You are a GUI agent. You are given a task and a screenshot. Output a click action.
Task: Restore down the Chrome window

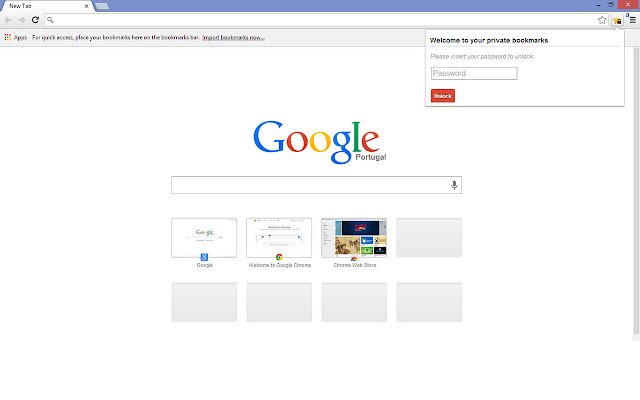[611, 5]
